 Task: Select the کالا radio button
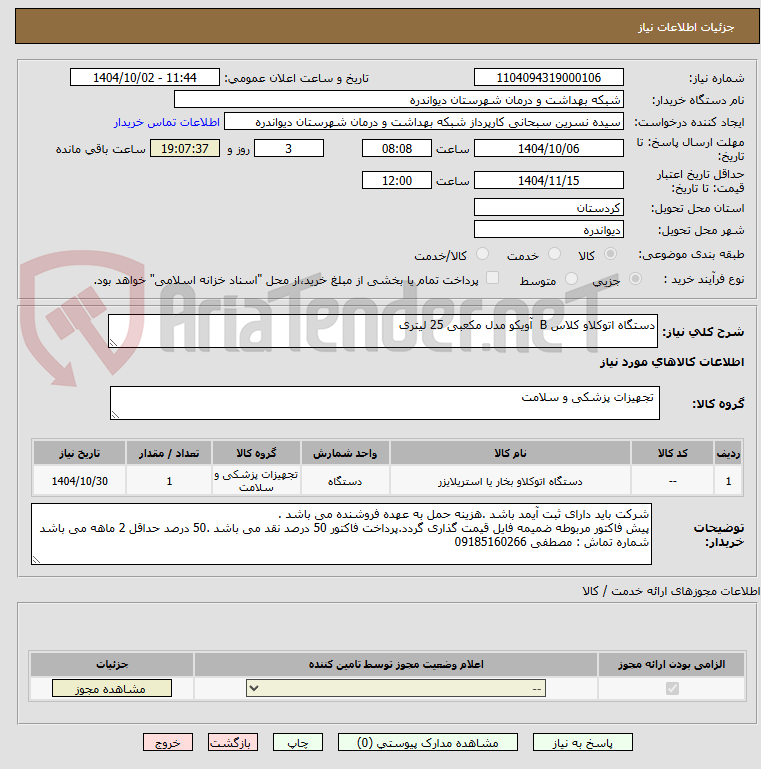click(610, 254)
